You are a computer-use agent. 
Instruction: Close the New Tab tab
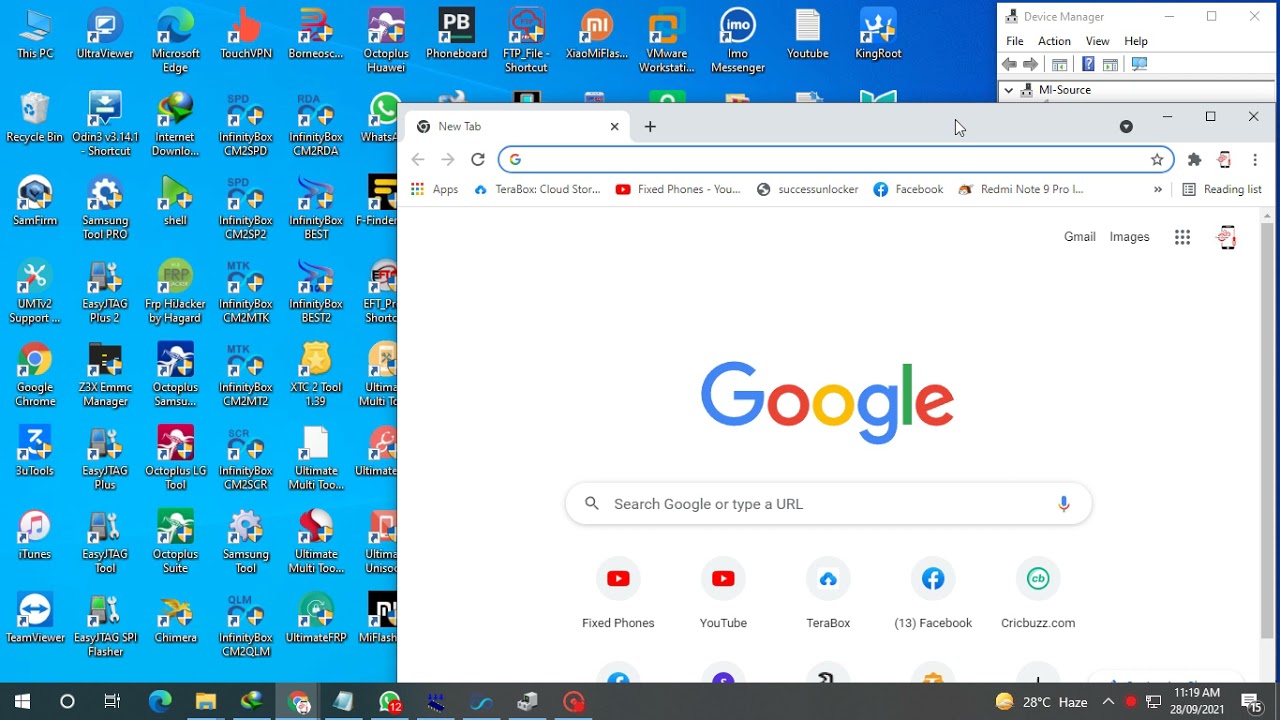[x=615, y=127]
